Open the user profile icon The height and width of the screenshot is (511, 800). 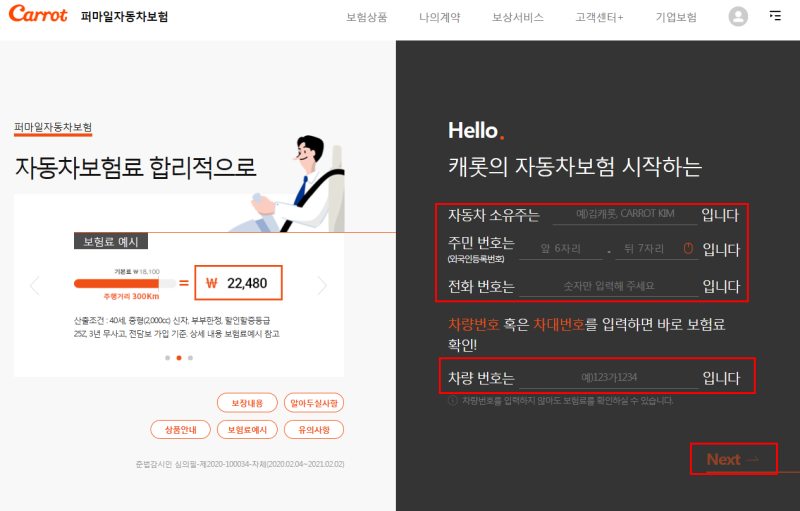coord(738,16)
